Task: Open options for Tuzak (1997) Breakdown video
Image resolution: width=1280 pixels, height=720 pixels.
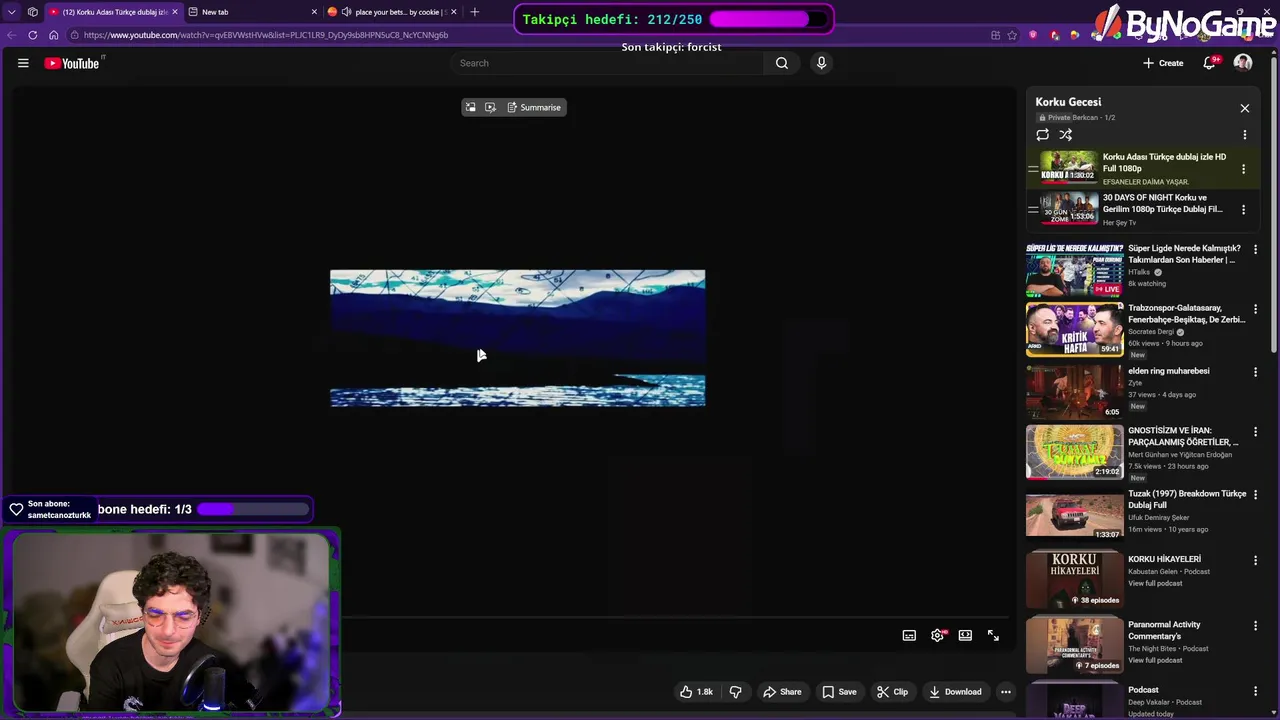Action: (x=1256, y=495)
